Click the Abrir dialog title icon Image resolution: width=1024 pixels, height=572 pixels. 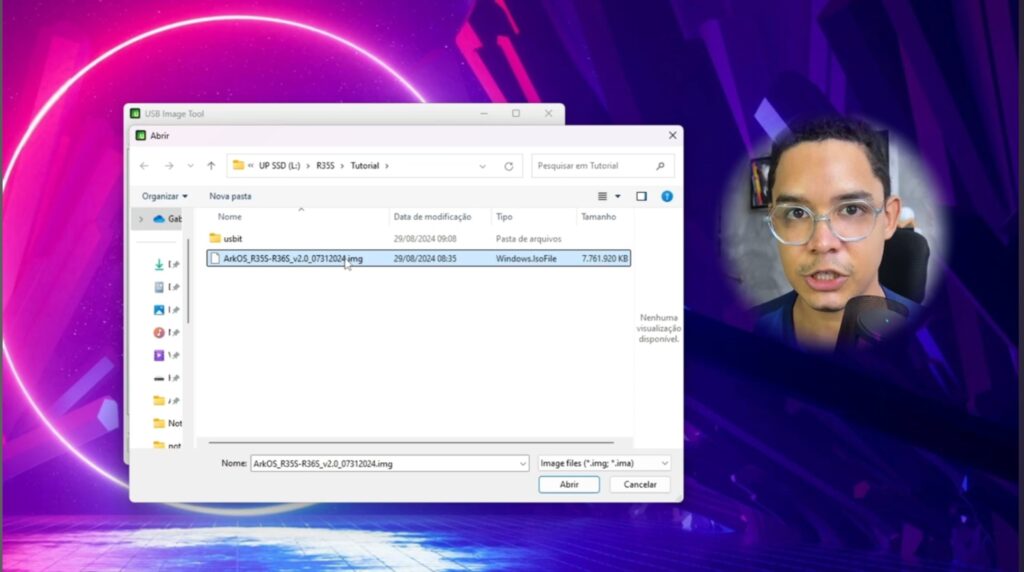coord(140,135)
